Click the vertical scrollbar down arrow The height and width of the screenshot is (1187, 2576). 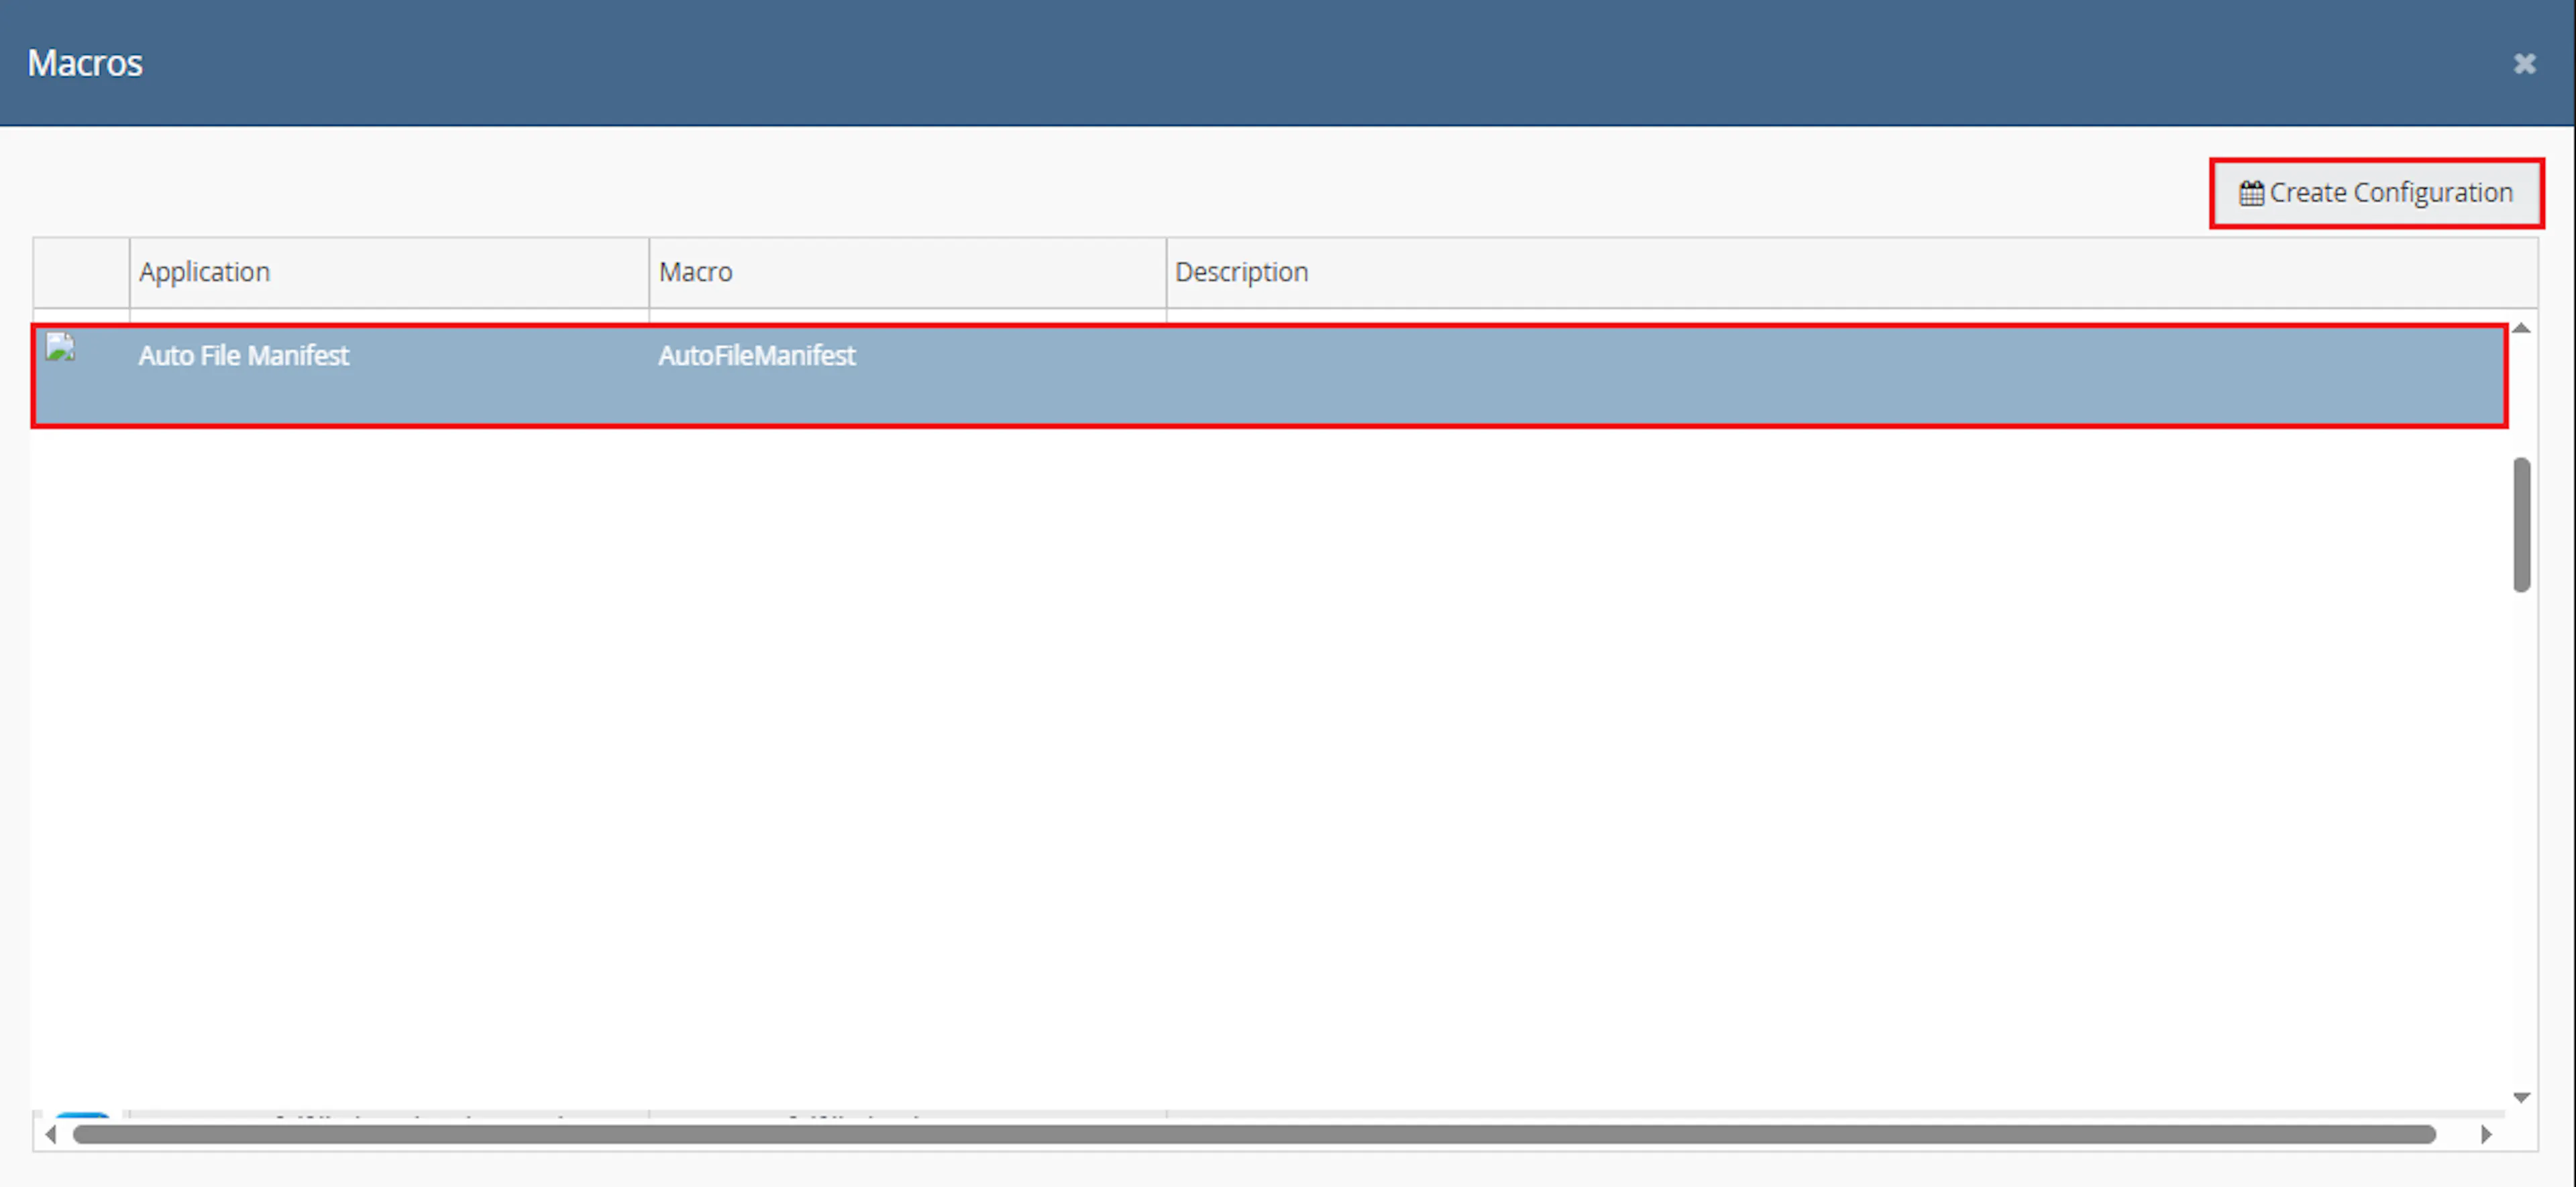click(x=2521, y=1098)
